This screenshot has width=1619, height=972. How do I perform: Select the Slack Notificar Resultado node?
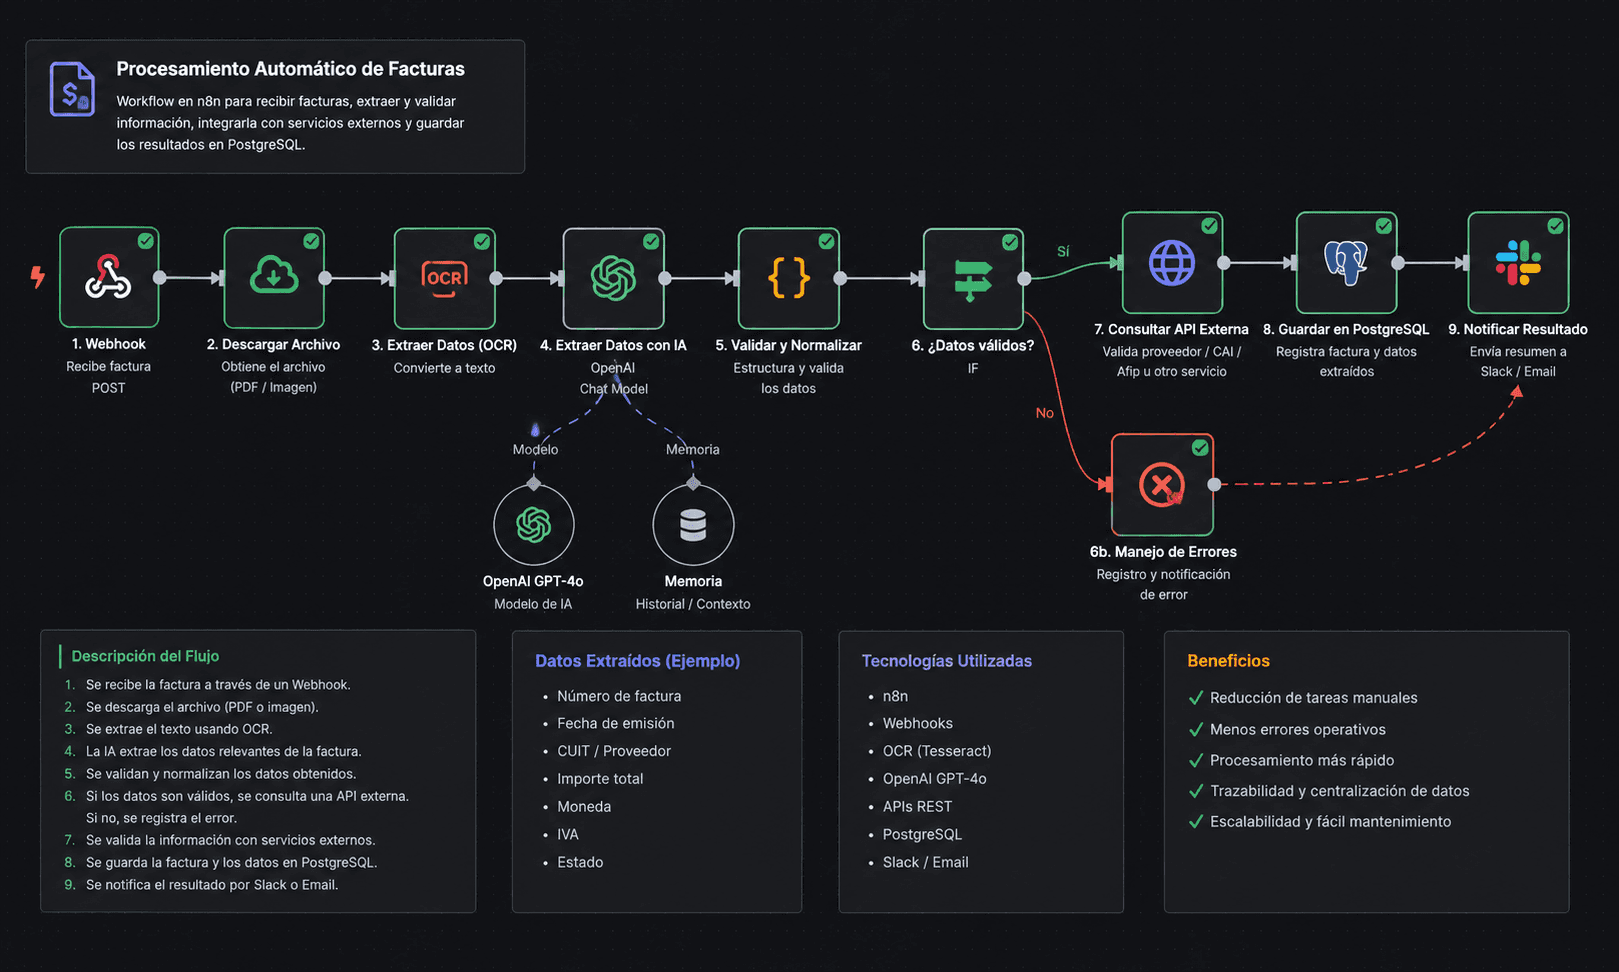[1518, 263]
